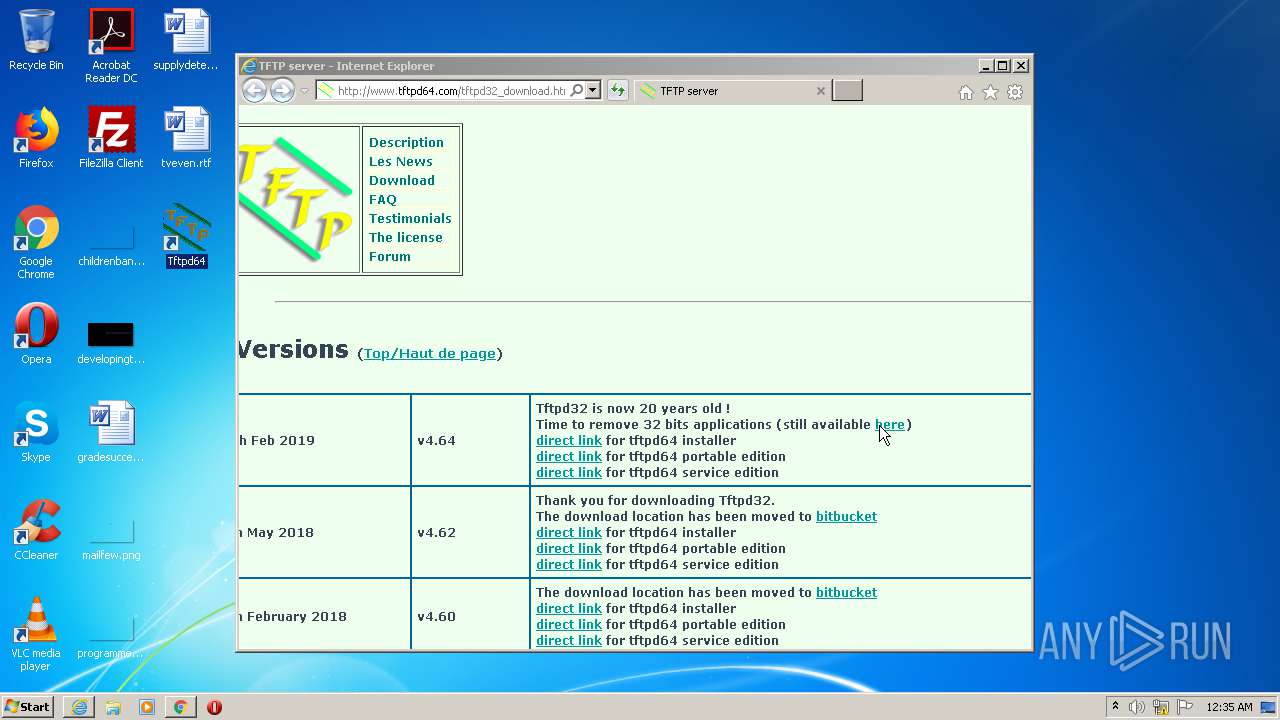
Task: Close the TFTP server tab
Action: 821,91
